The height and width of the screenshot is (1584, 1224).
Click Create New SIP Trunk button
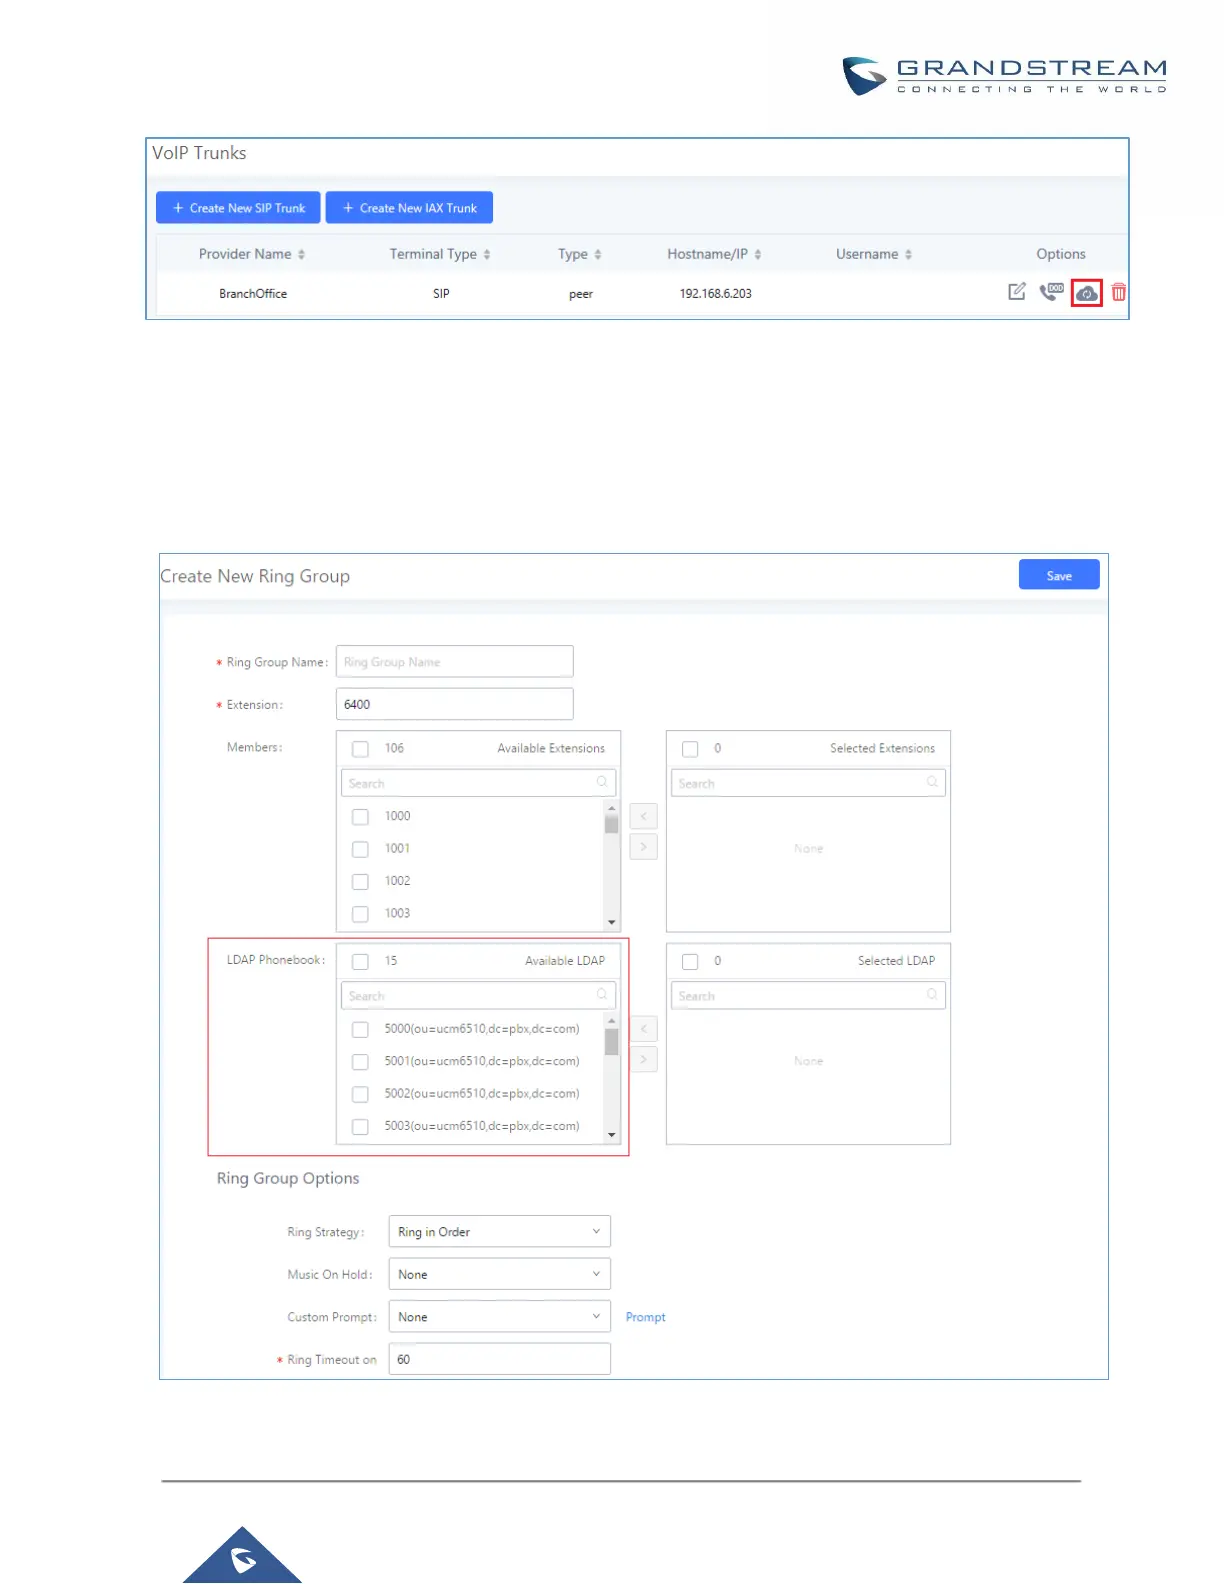[238, 208]
